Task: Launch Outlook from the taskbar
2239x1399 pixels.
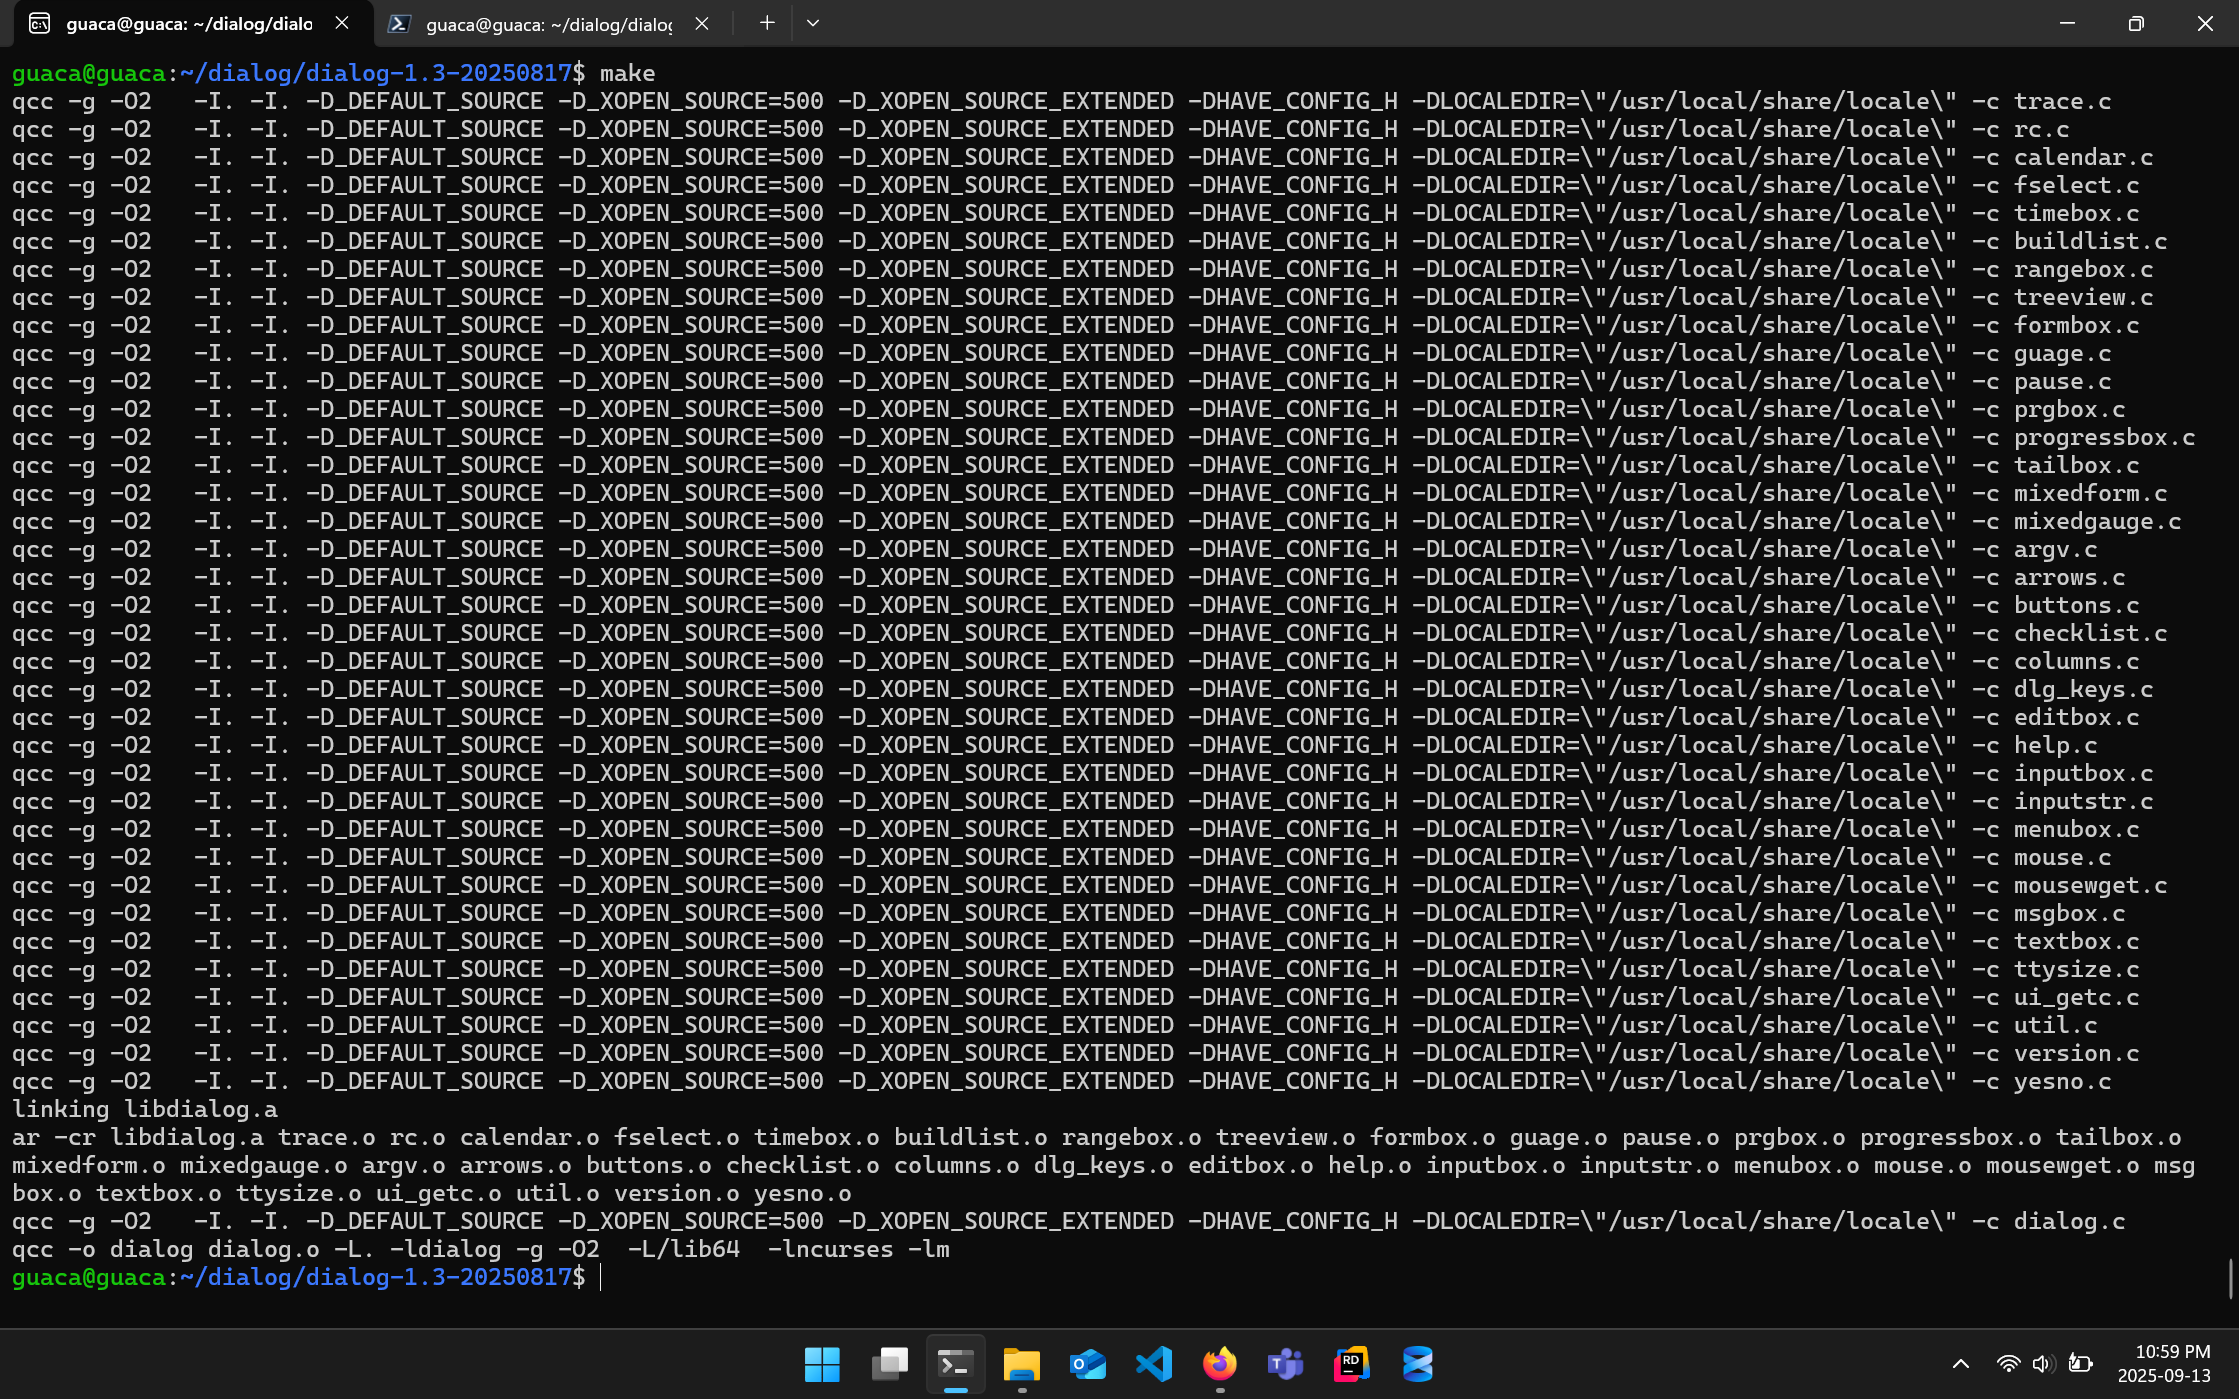Action: 1087,1364
